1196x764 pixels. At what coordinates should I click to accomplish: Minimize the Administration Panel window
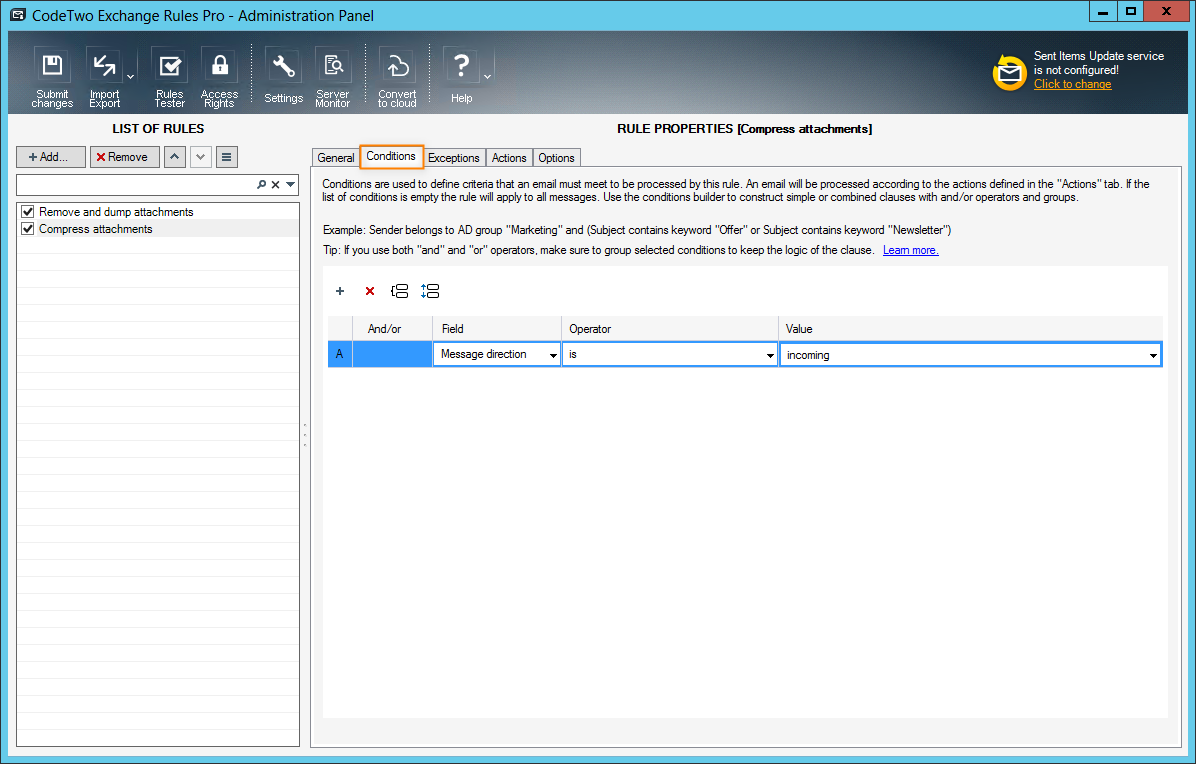[1102, 12]
